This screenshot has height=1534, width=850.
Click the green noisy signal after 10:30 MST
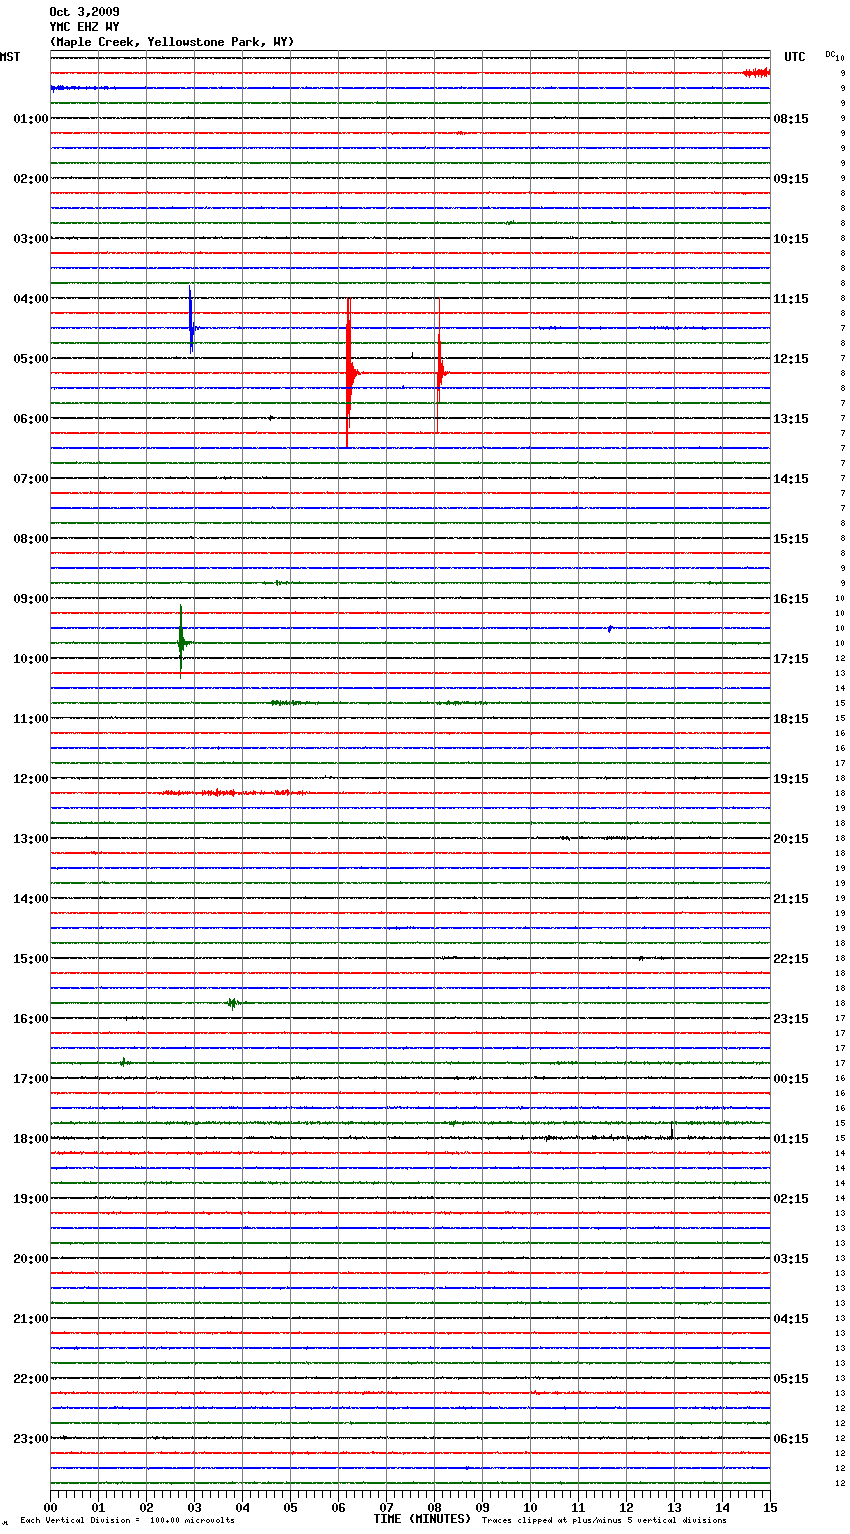click(290, 703)
